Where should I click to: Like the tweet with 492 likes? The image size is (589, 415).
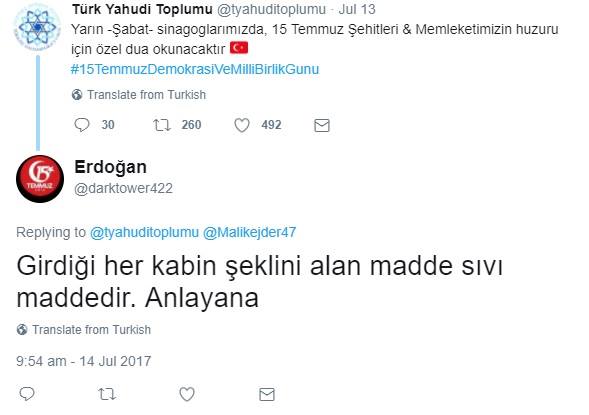(242, 125)
